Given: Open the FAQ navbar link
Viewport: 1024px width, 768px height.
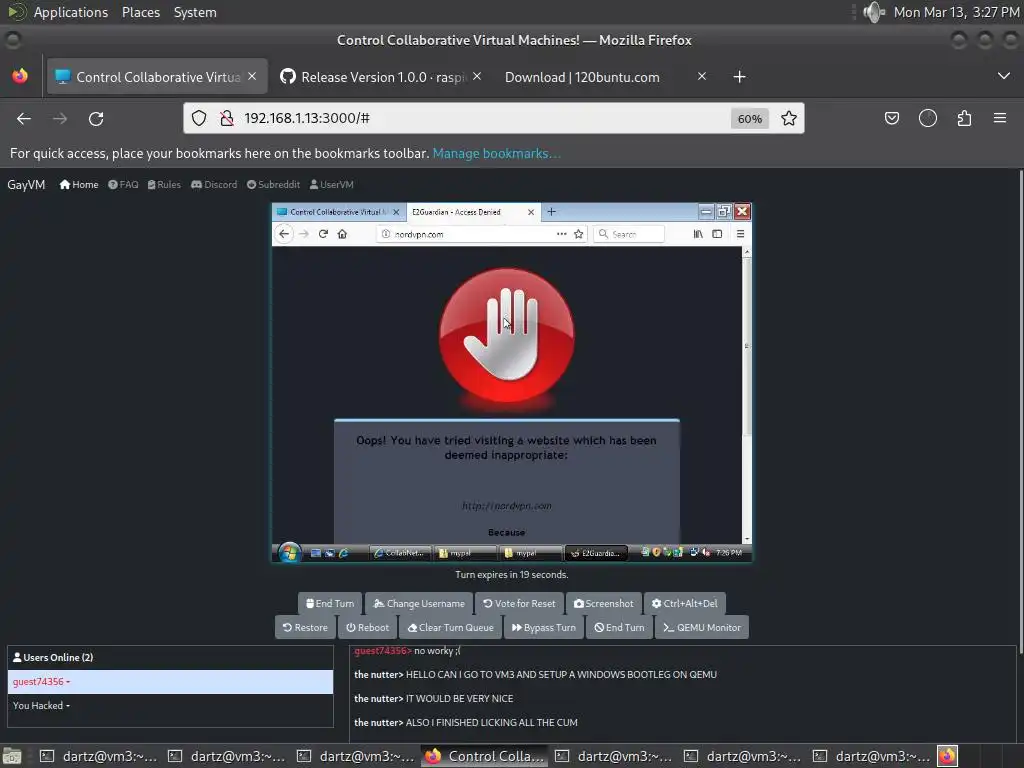Looking at the screenshot, I should point(123,185).
